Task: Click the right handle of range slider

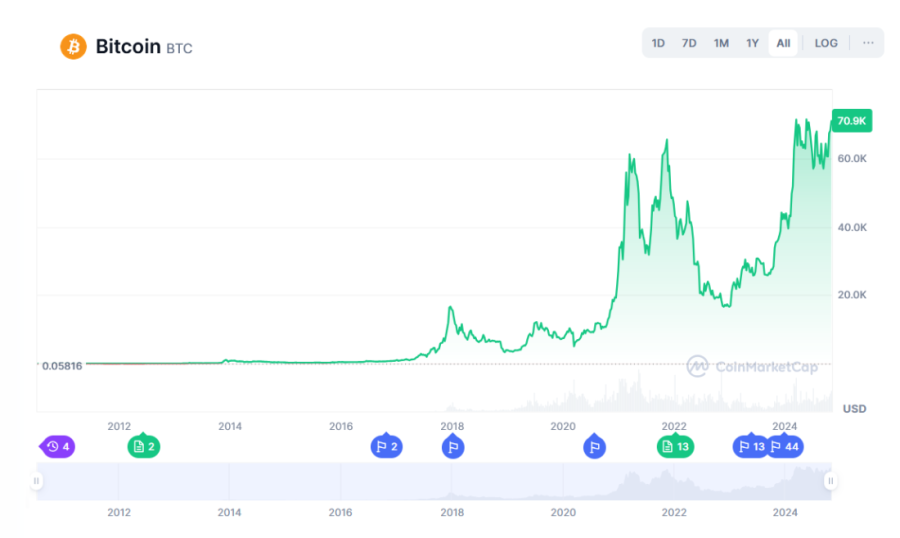Action: [x=829, y=481]
